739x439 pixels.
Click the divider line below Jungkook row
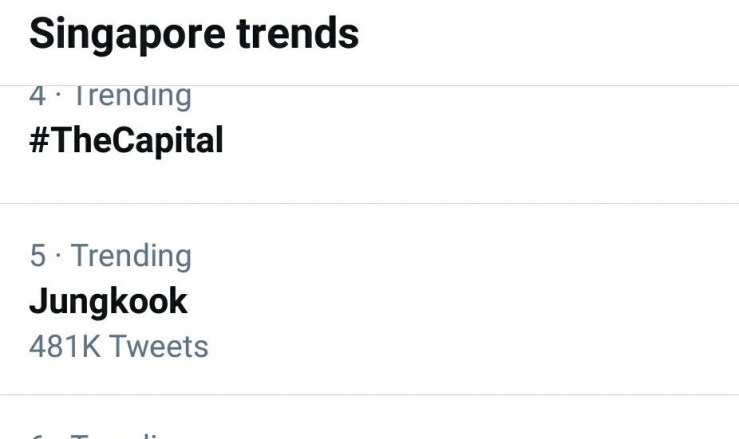[369, 394]
